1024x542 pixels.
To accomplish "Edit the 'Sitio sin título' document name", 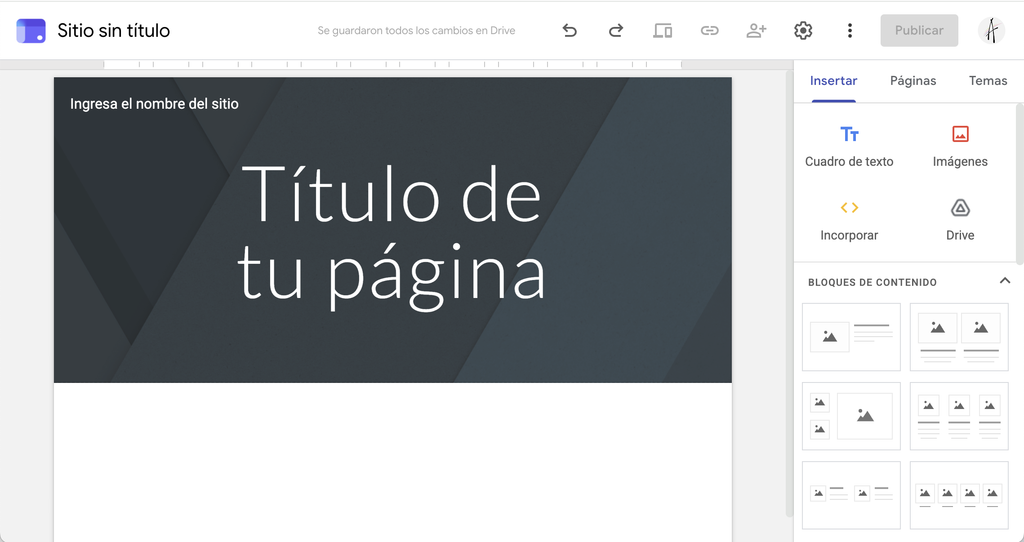I will 114,31.
